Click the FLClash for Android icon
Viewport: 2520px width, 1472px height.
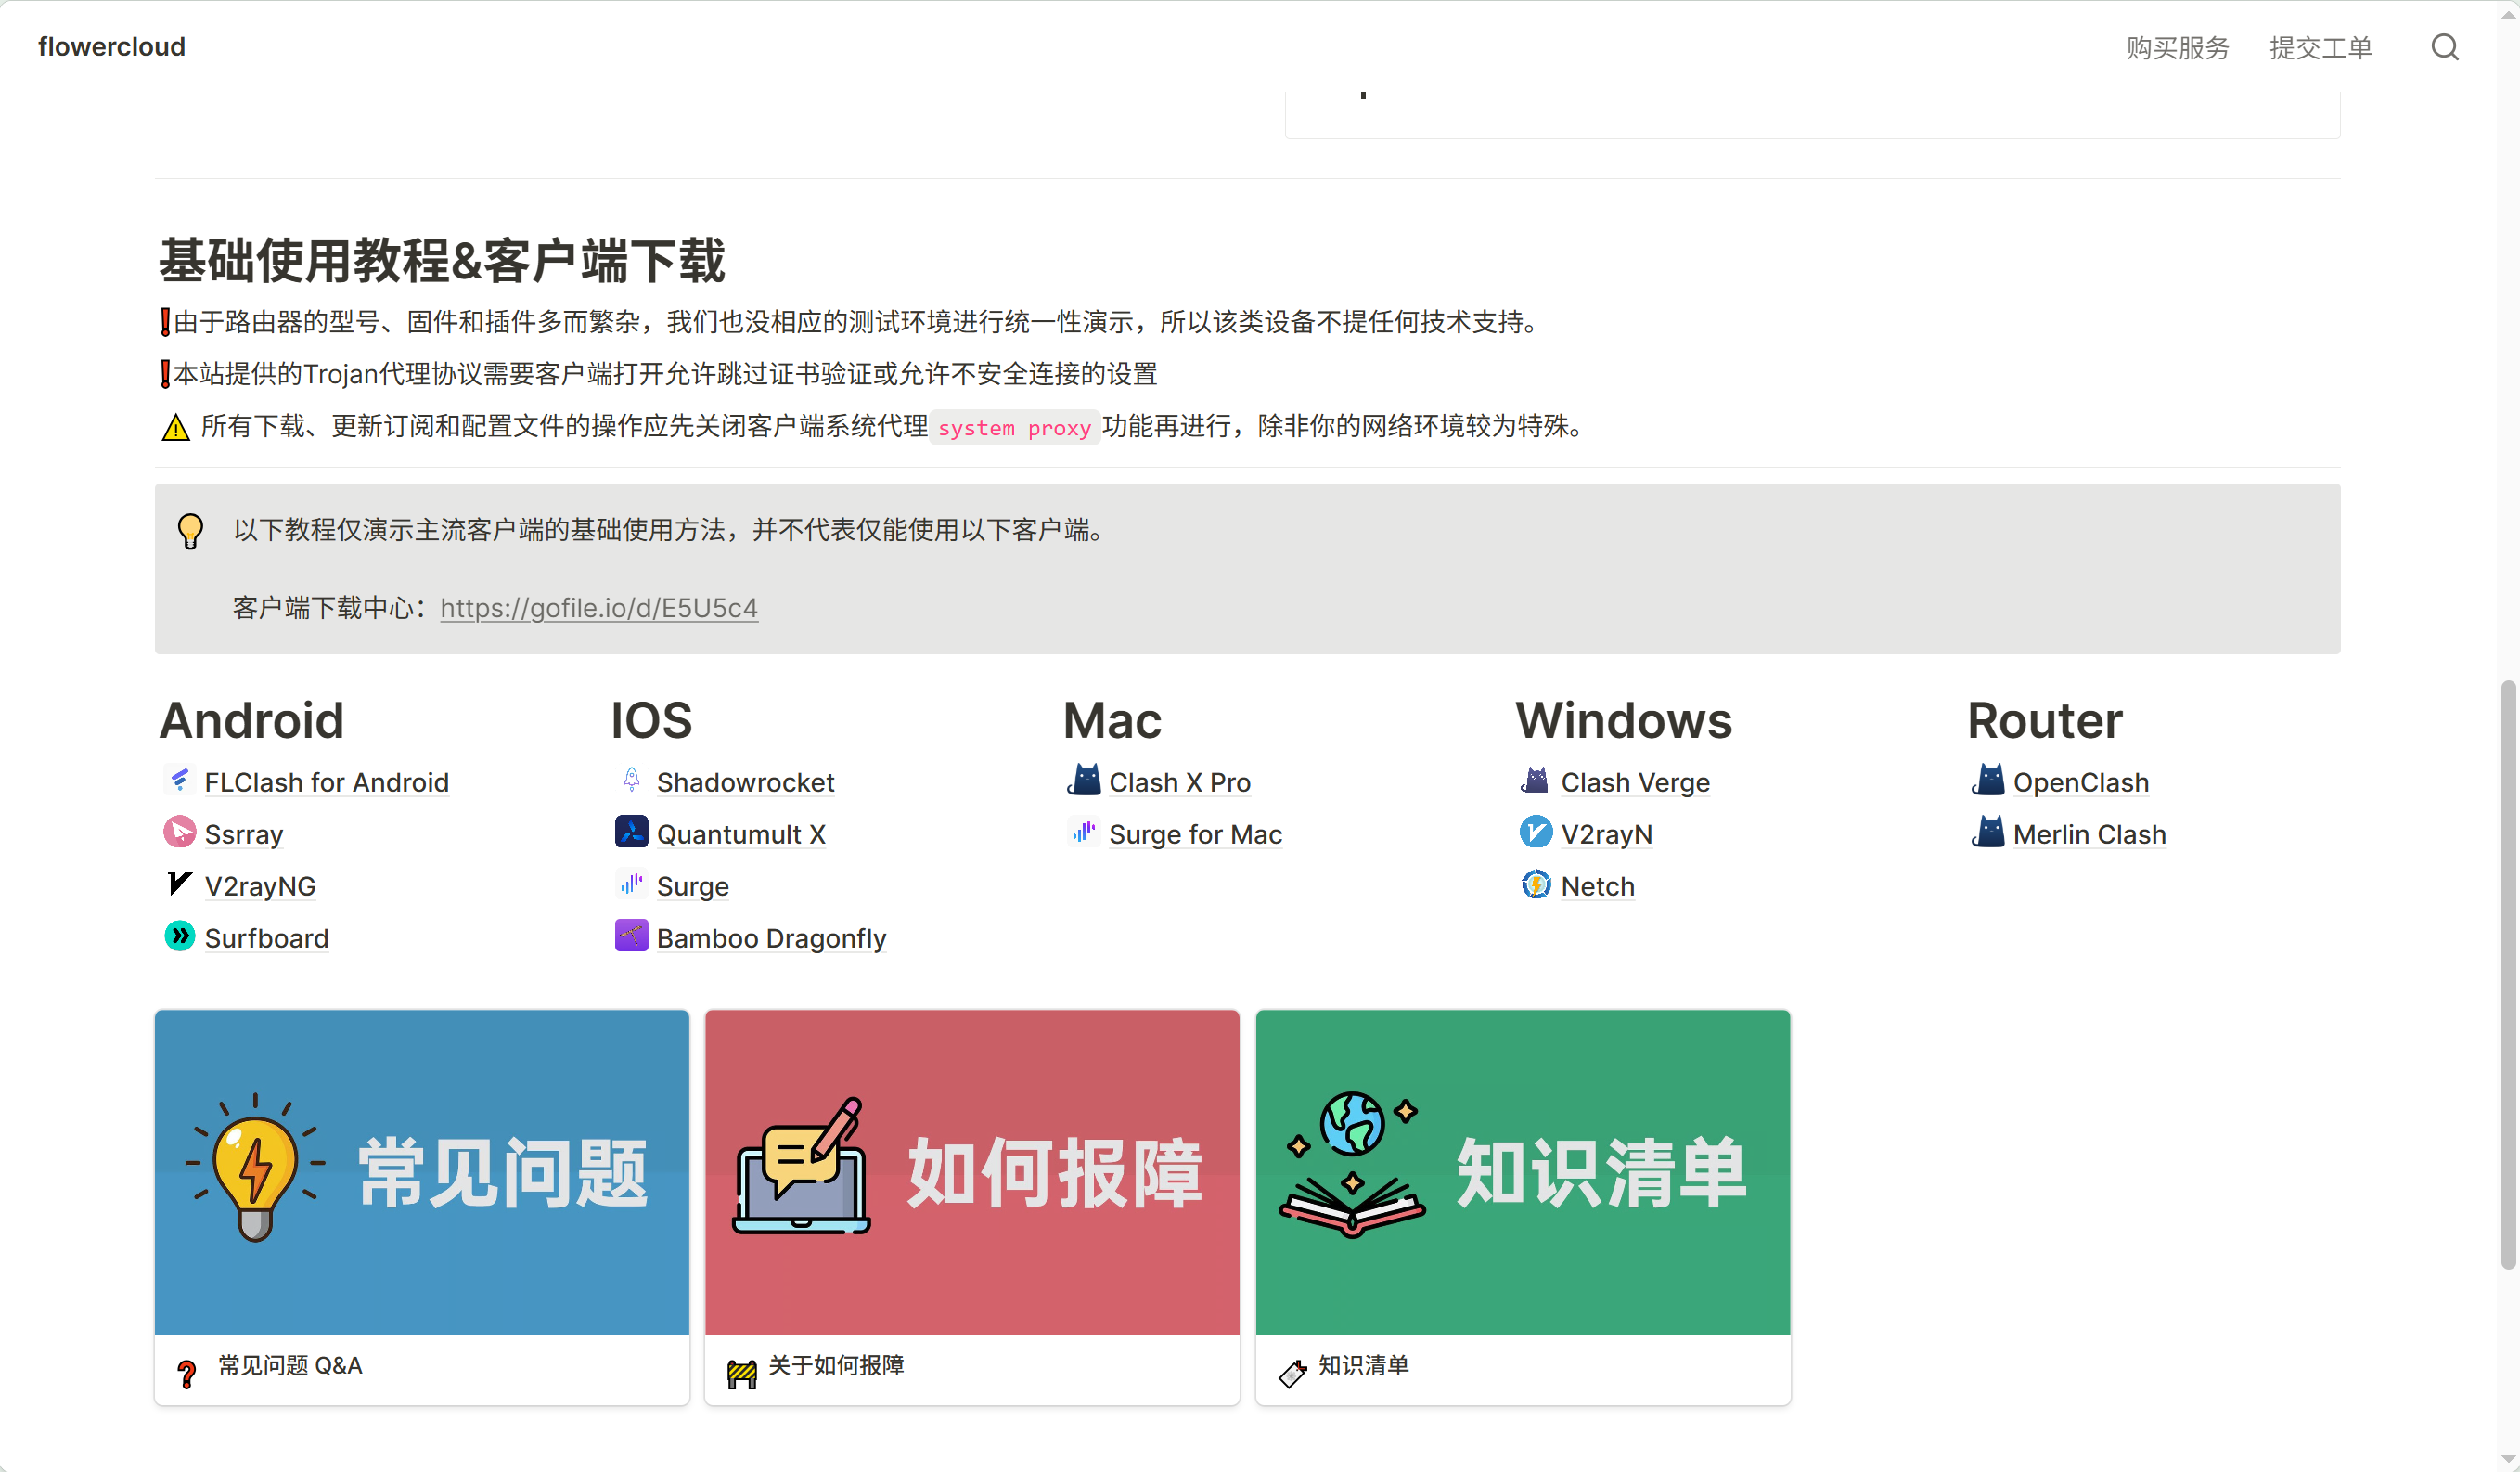[180, 780]
